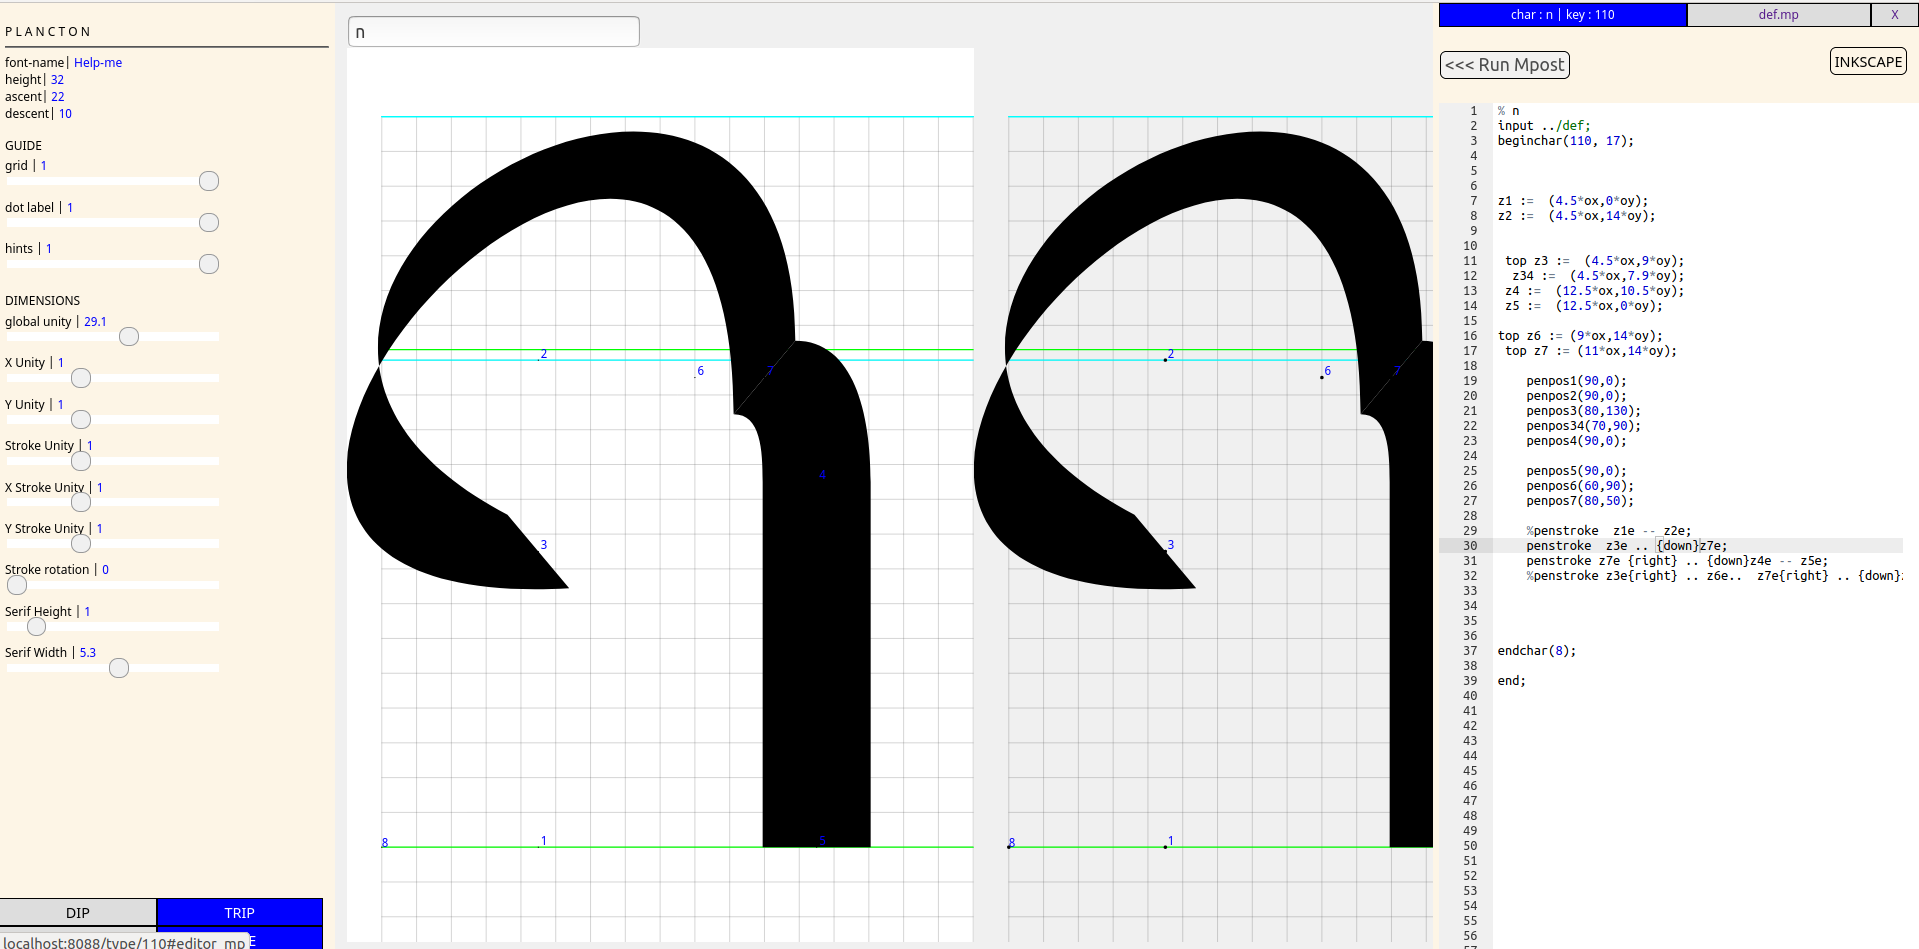The width and height of the screenshot is (1919, 949).
Task: Open the Help-me font-name link
Action: (x=98, y=63)
